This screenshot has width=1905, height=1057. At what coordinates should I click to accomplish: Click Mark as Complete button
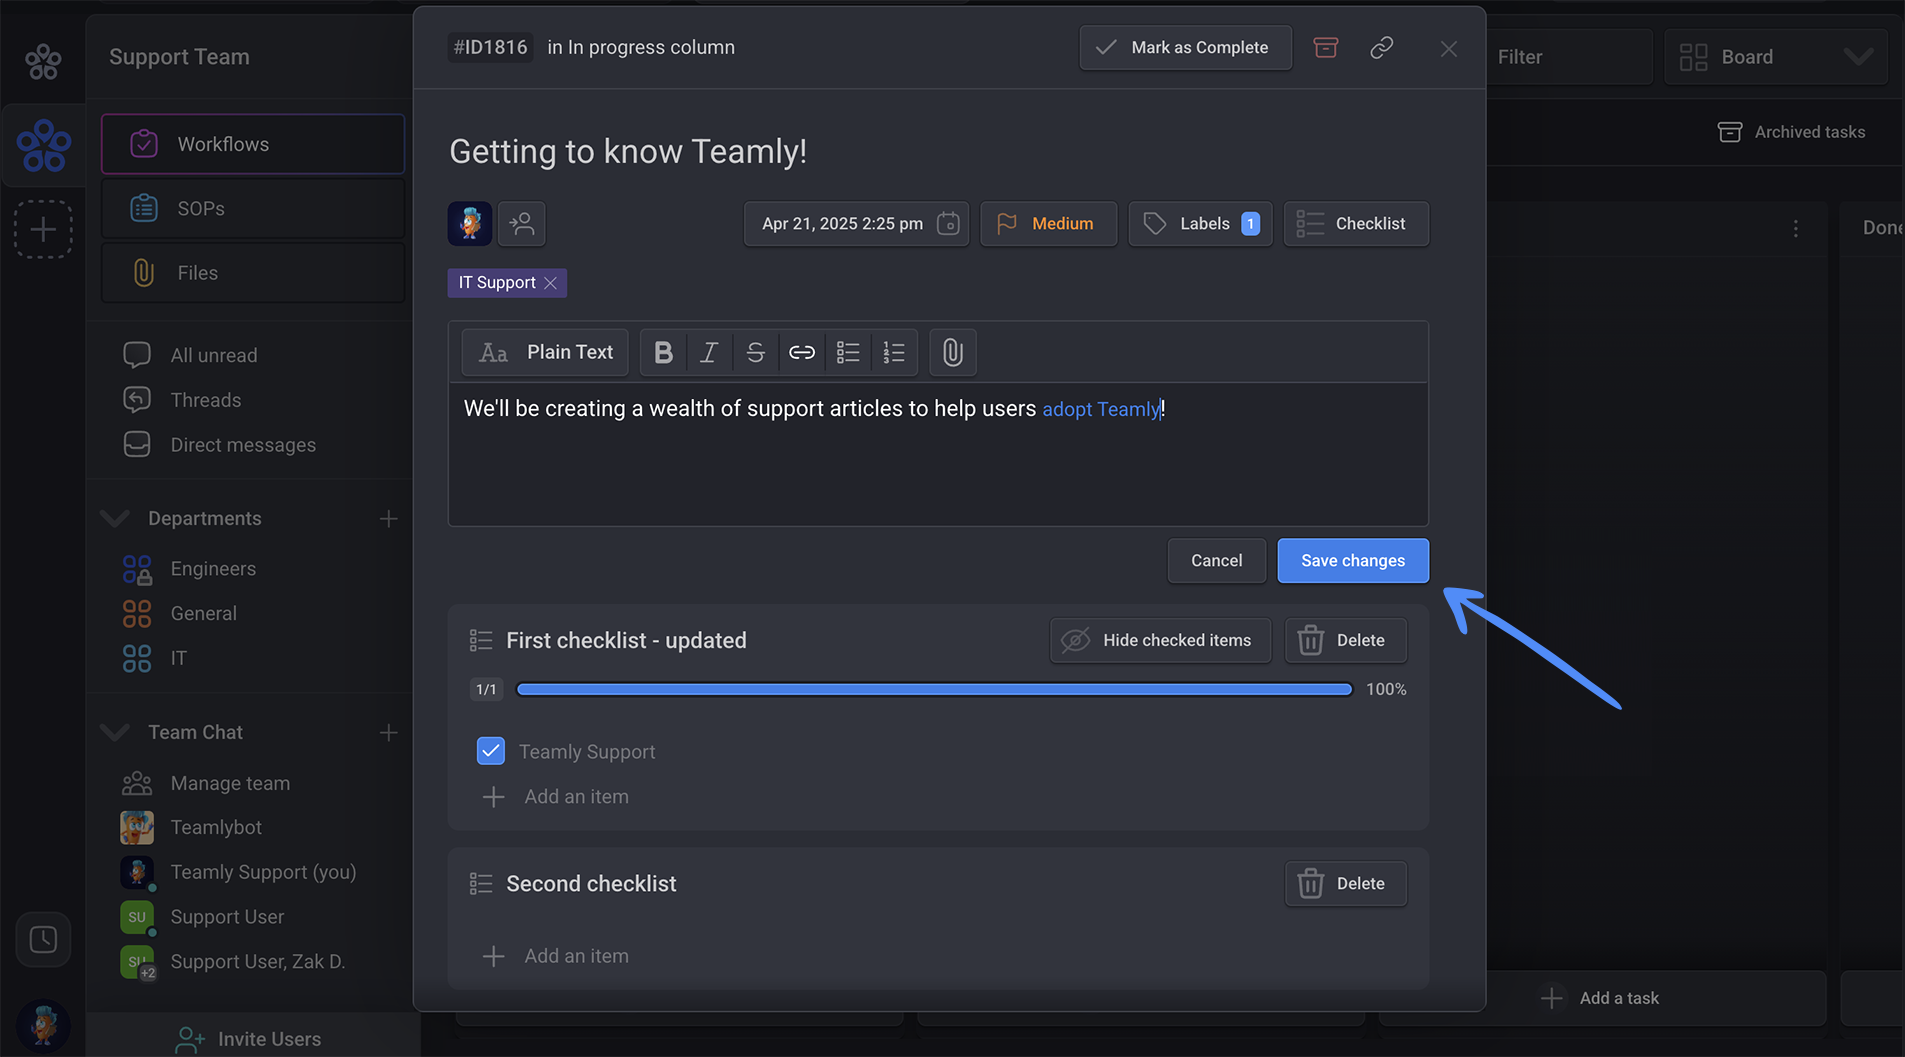click(x=1185, y=47)
